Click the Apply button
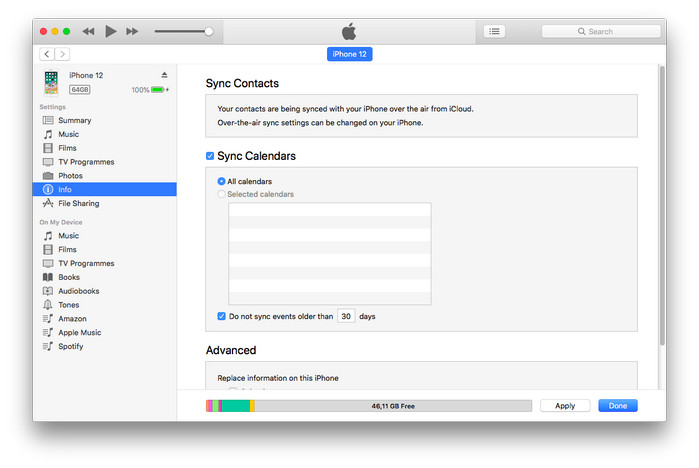The height and width of the screenshot is (468, 699). [565, 406]
